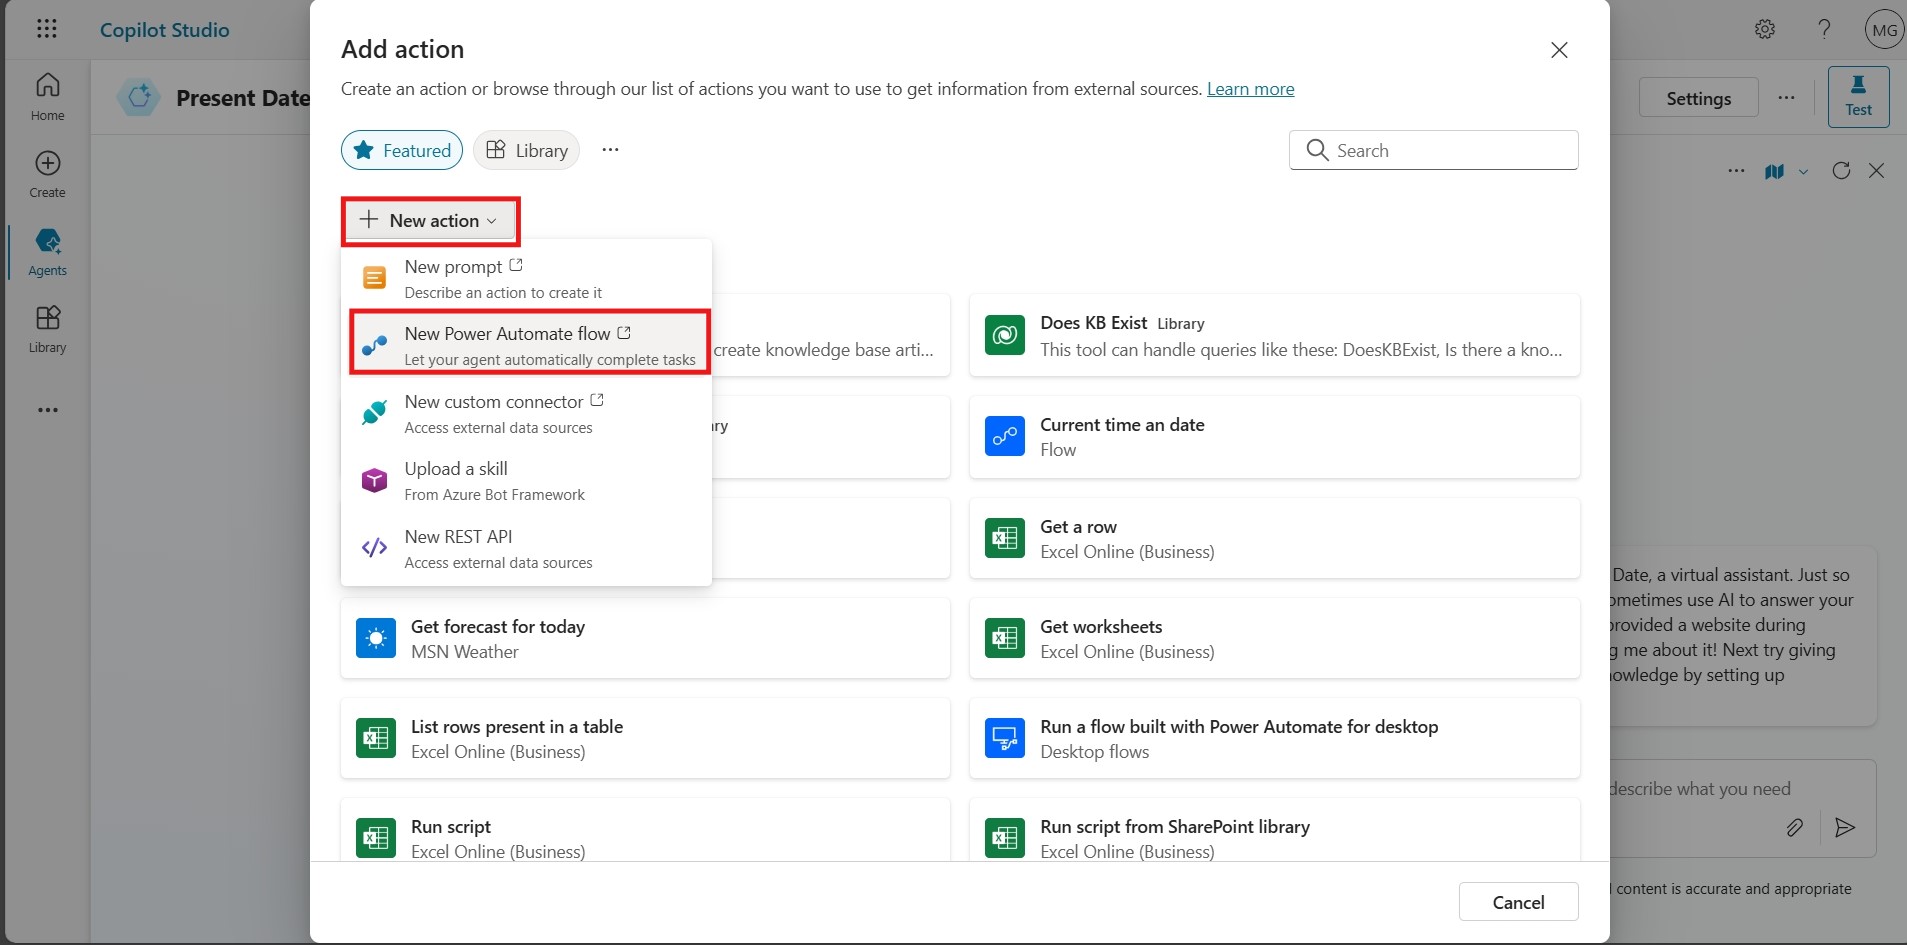Expand the New action dropdown

tap(430, 221)
